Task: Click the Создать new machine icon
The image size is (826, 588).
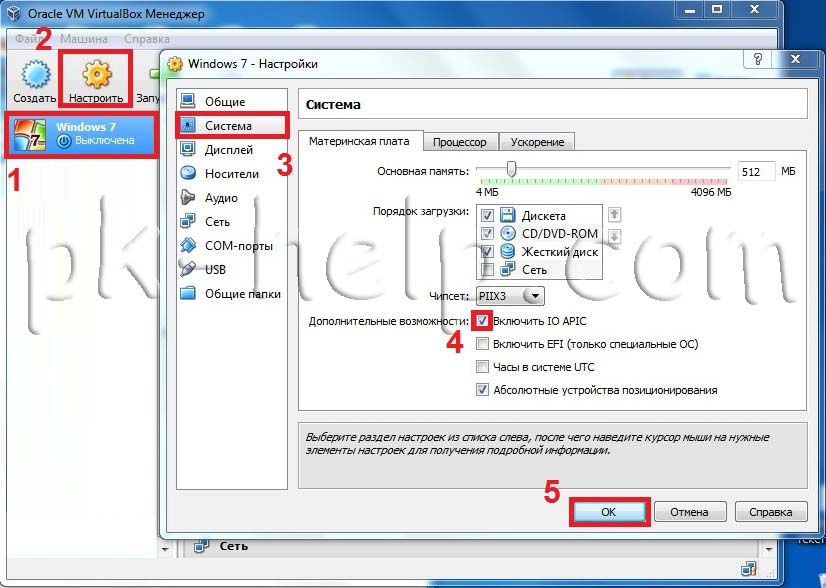Action: 36,74
